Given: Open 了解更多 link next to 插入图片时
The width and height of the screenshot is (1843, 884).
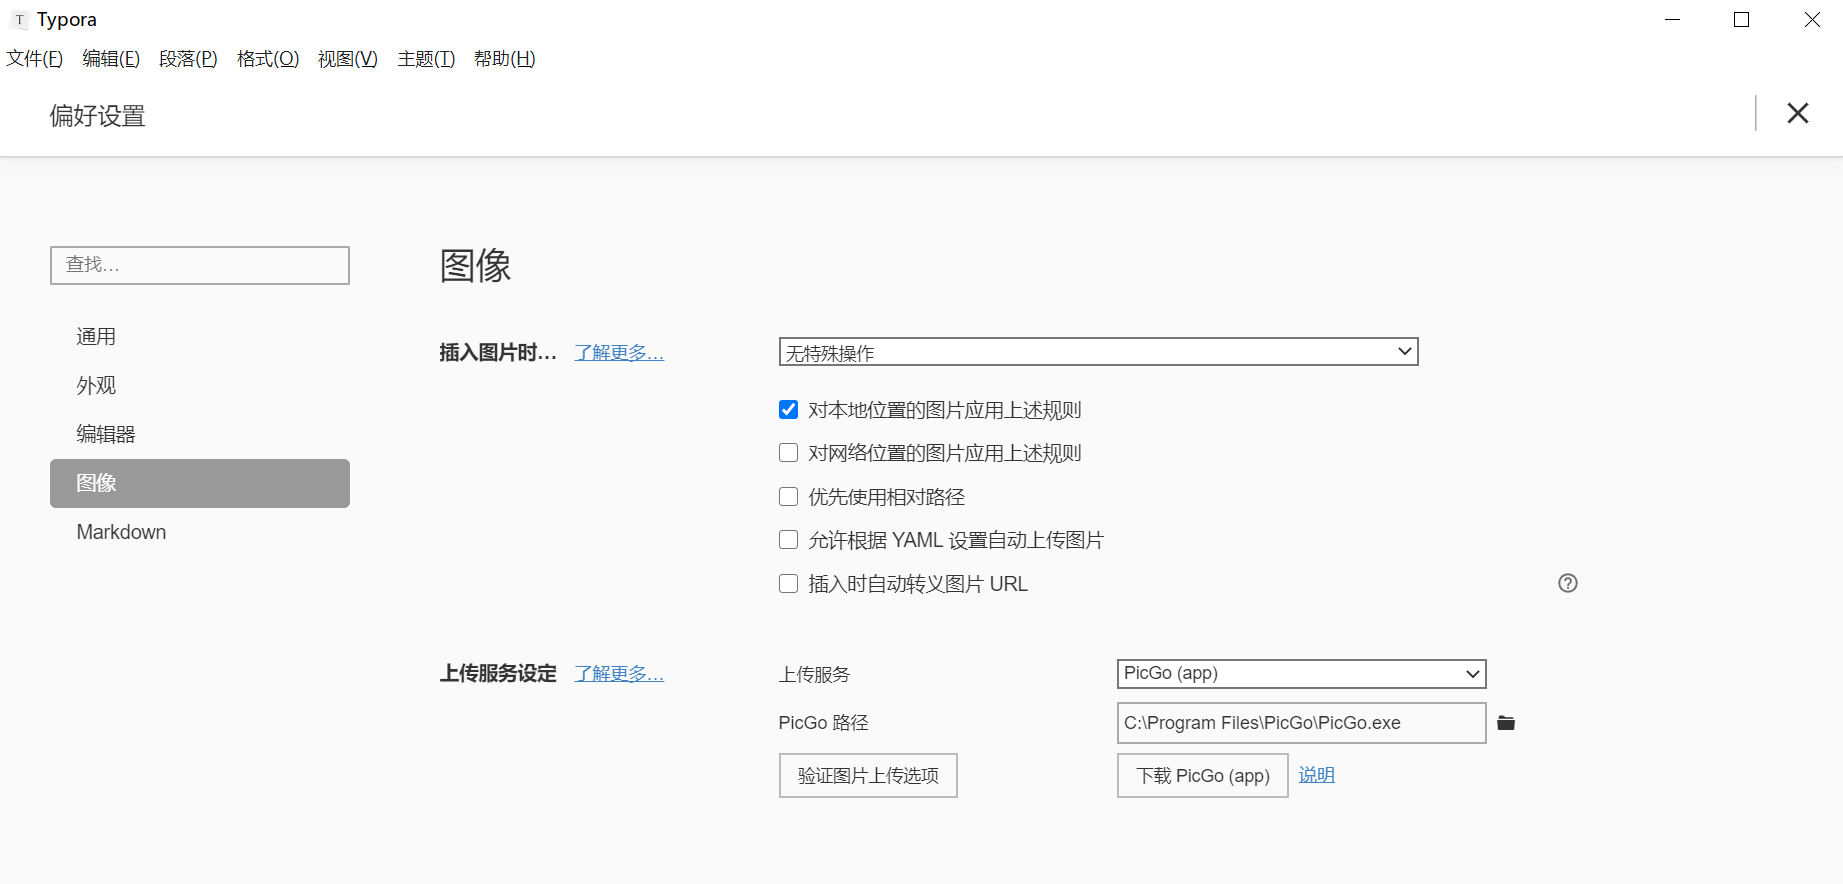Looking at the screenshot, I should 619,353.
